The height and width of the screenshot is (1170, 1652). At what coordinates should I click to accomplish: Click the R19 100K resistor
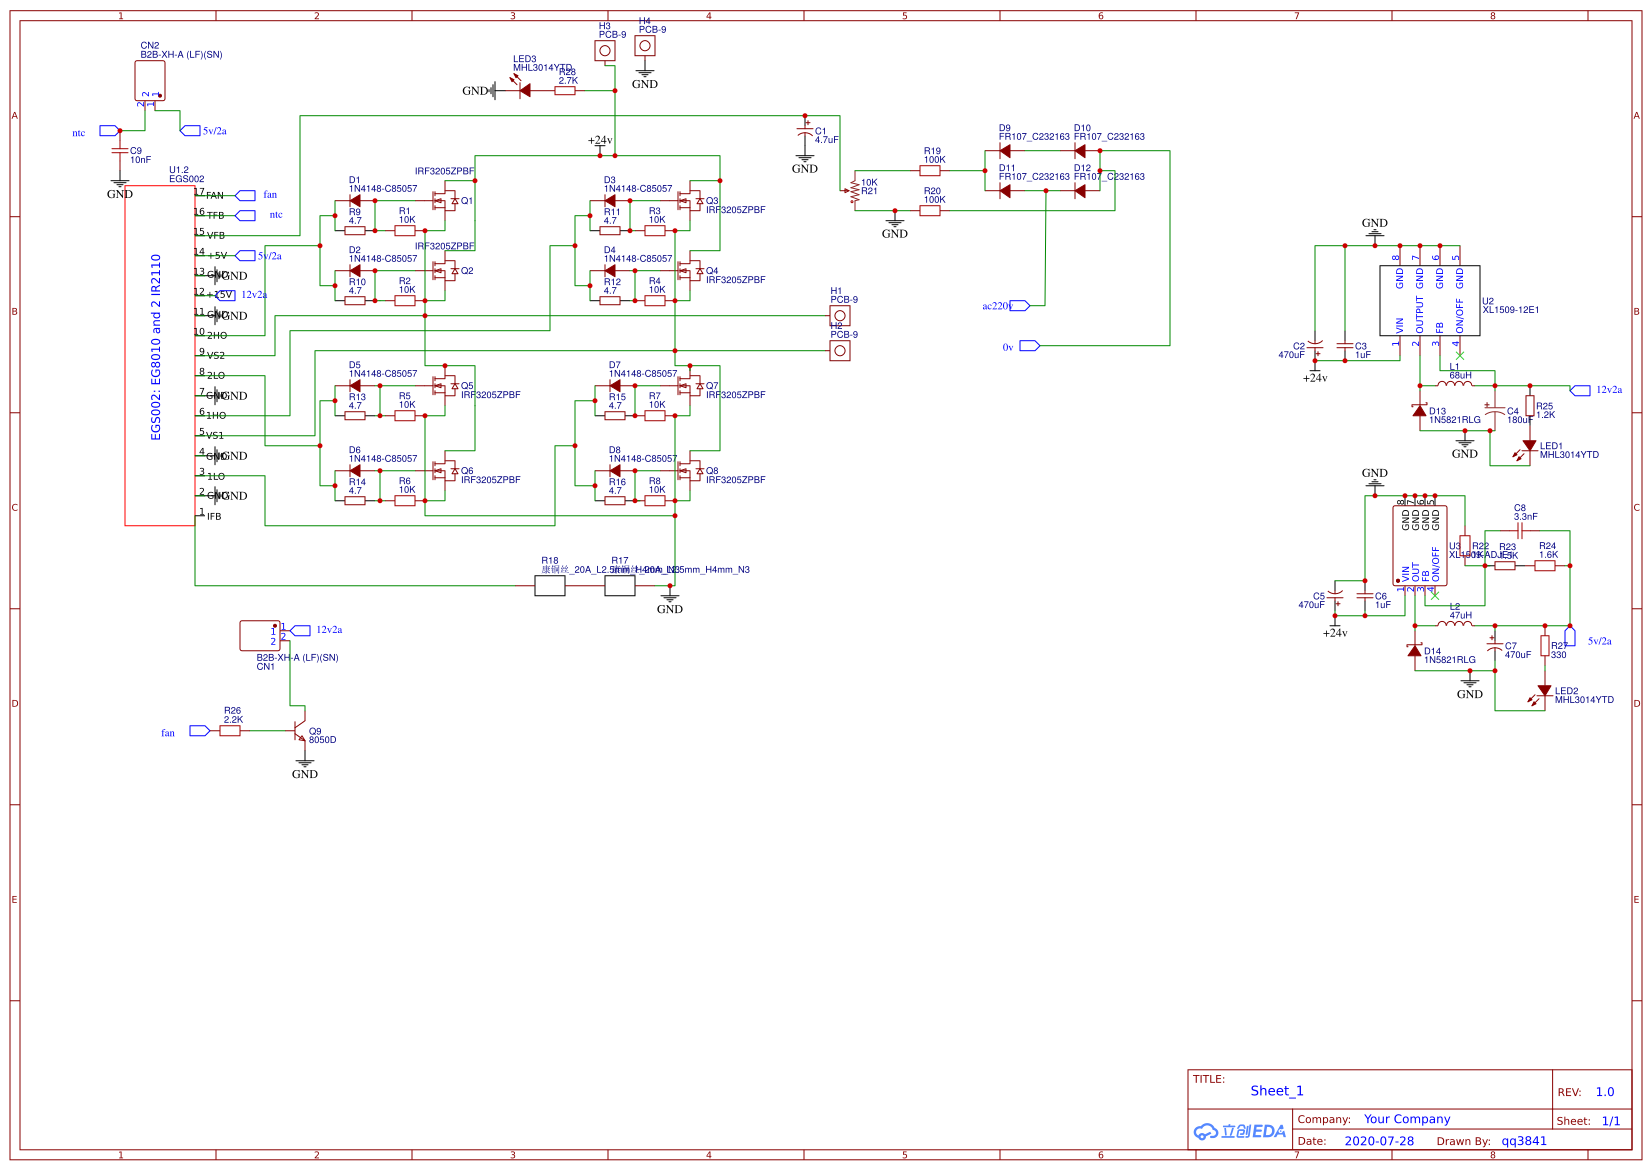point(930,170)
